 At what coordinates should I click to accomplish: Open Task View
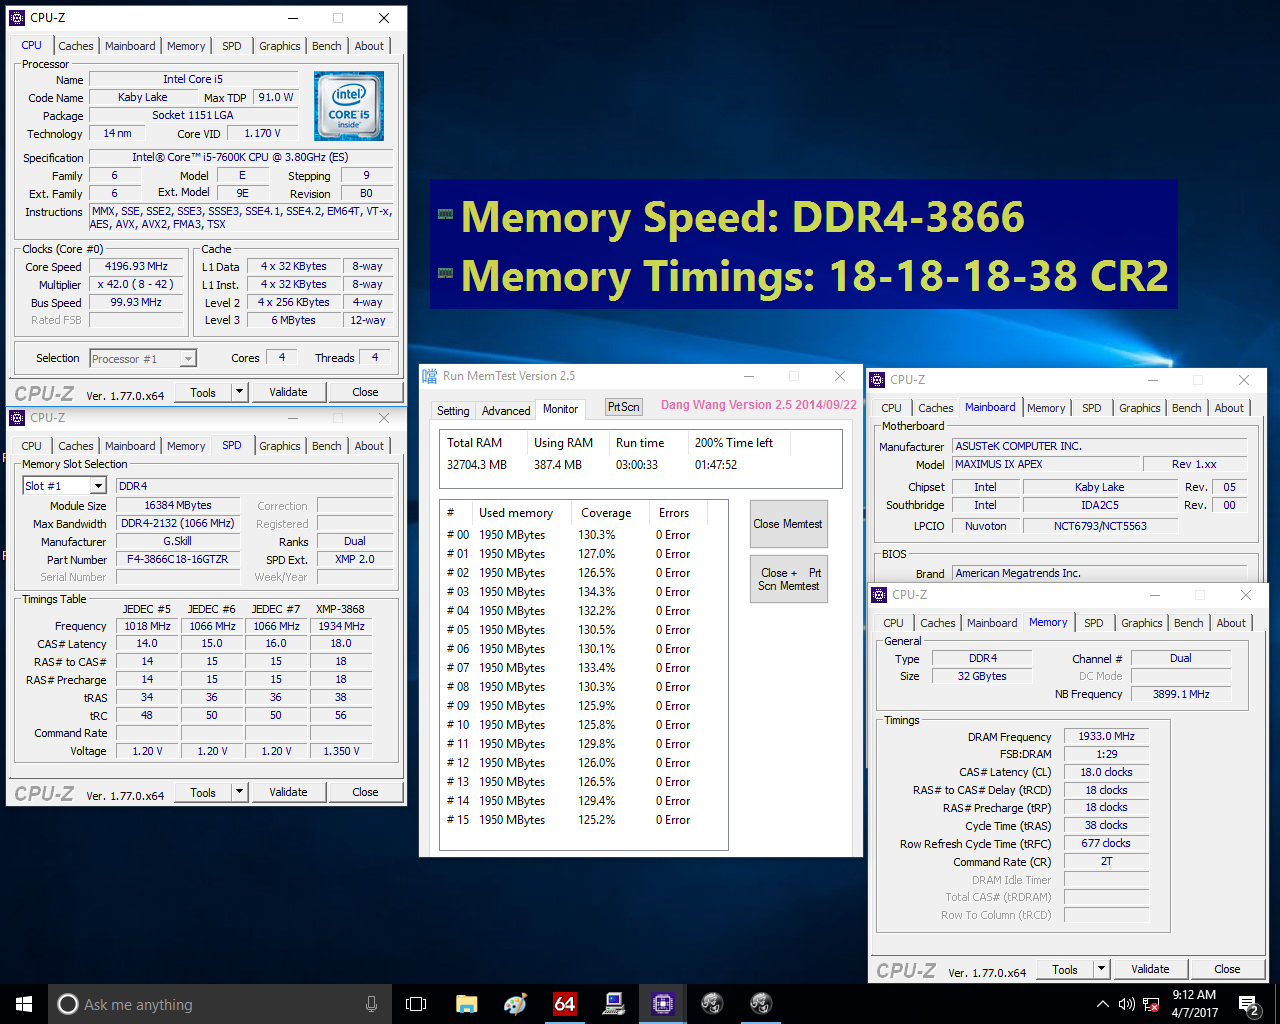416,1003
